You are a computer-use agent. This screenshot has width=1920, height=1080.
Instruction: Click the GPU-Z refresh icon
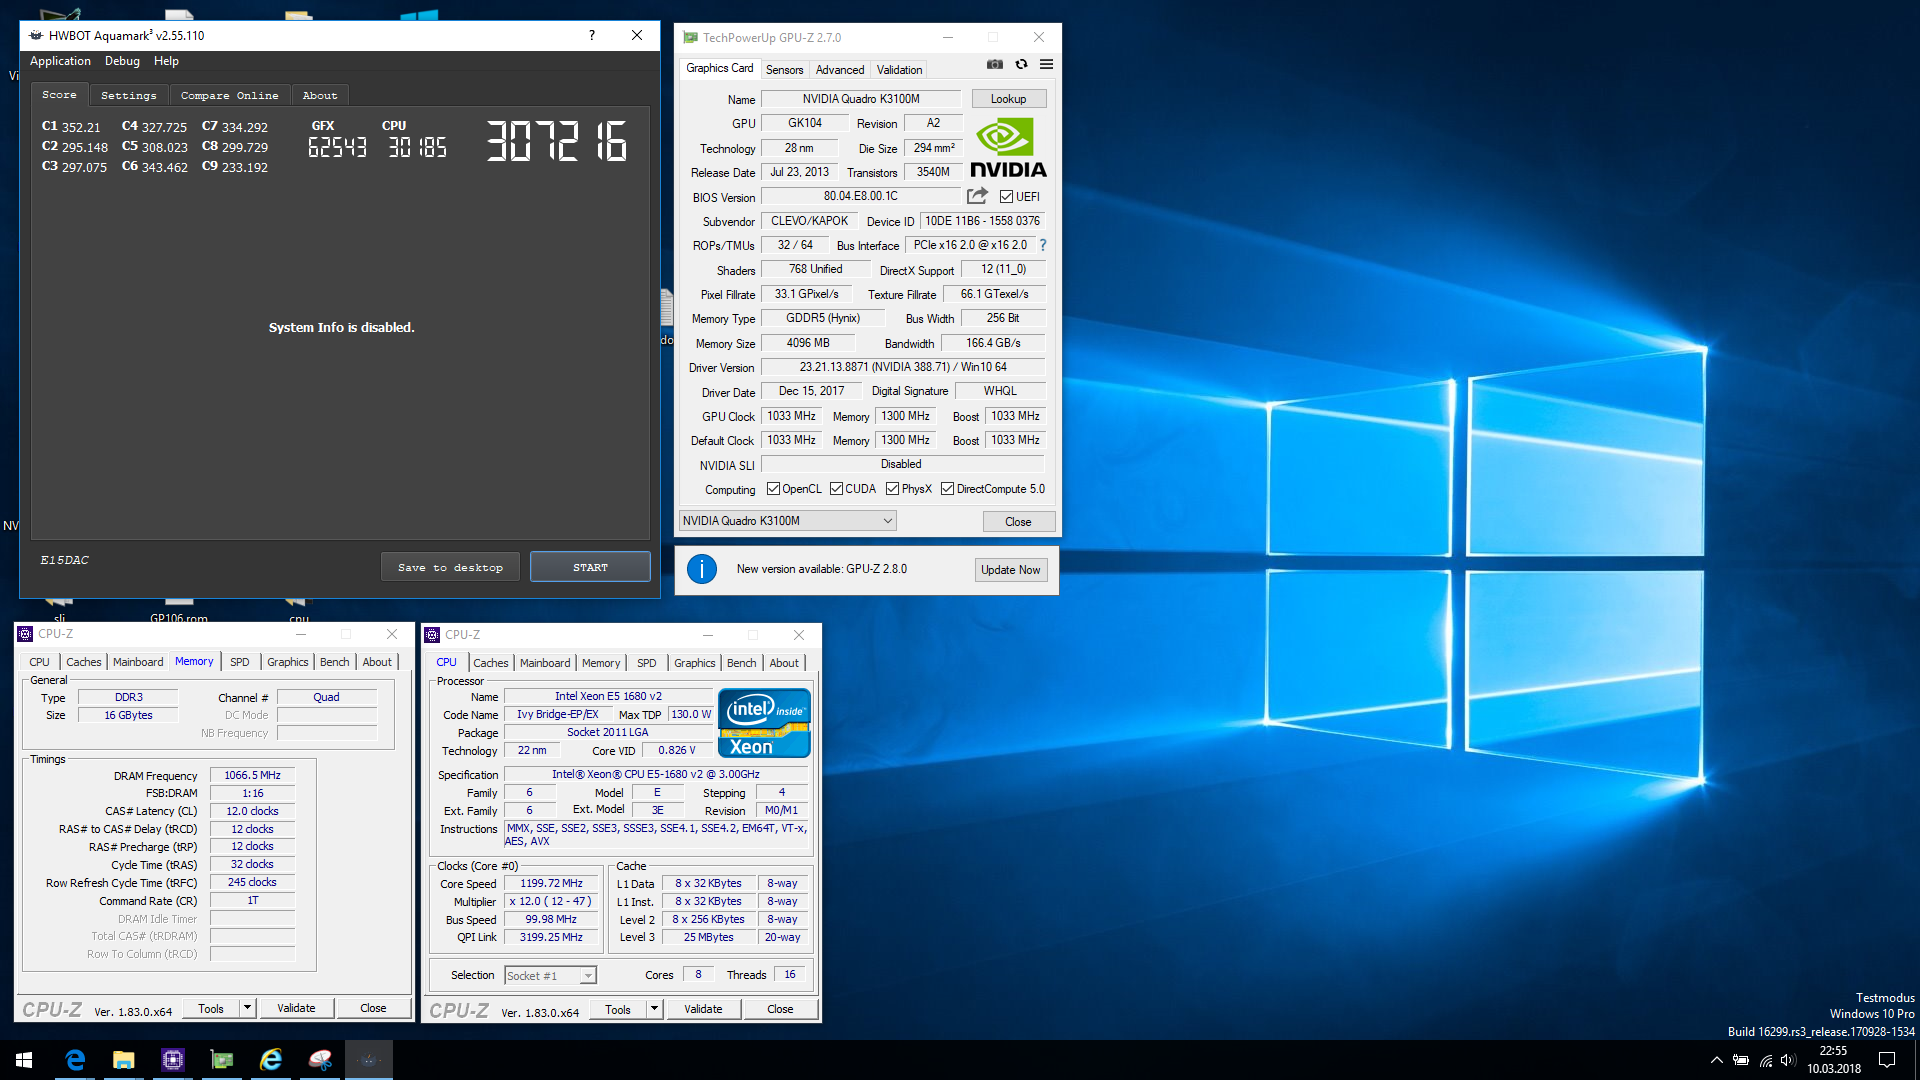pos(1021,64)
